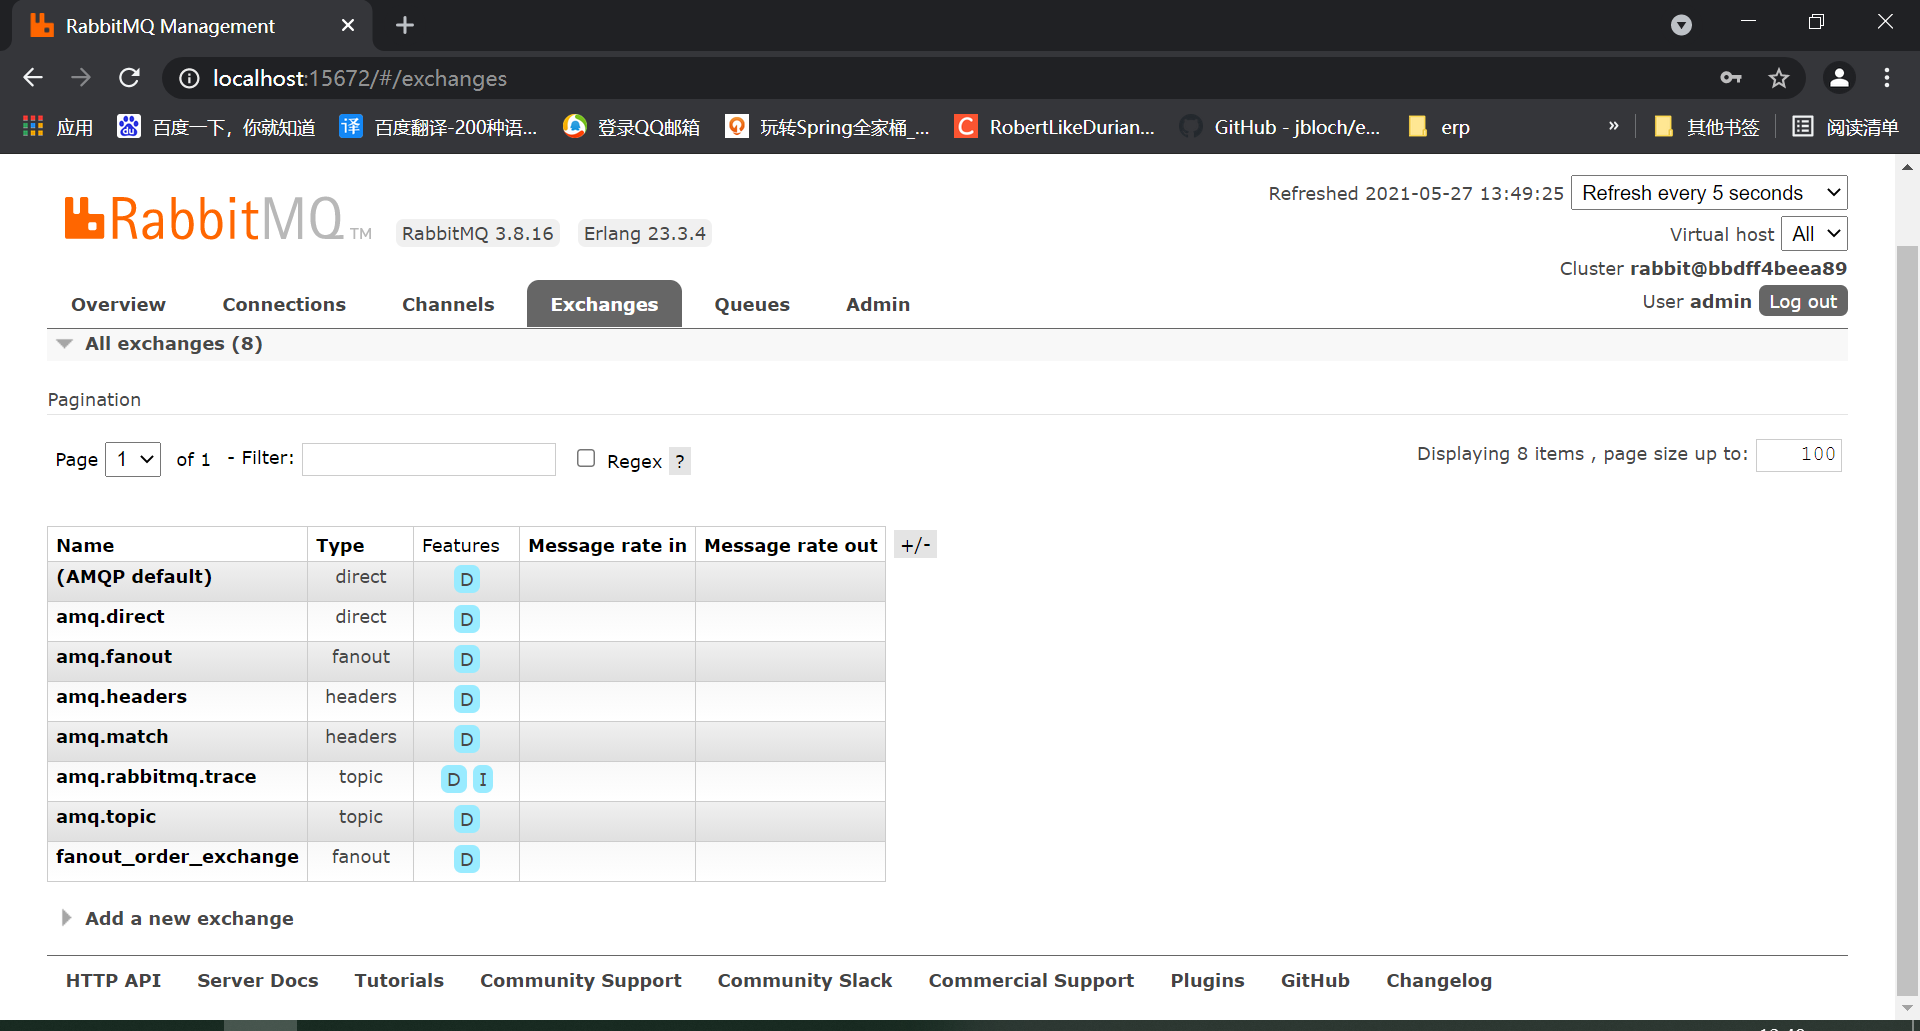1920x1031 pixels.
Task: Log out of the admin account
Action: tap(1803, 301)
